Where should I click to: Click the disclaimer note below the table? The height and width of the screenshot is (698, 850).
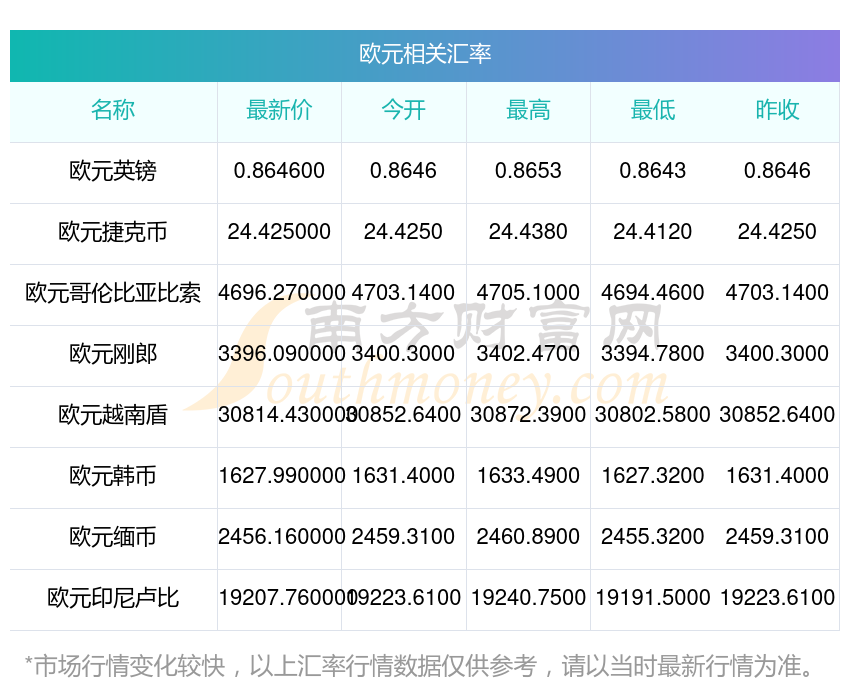click(419, 666)
